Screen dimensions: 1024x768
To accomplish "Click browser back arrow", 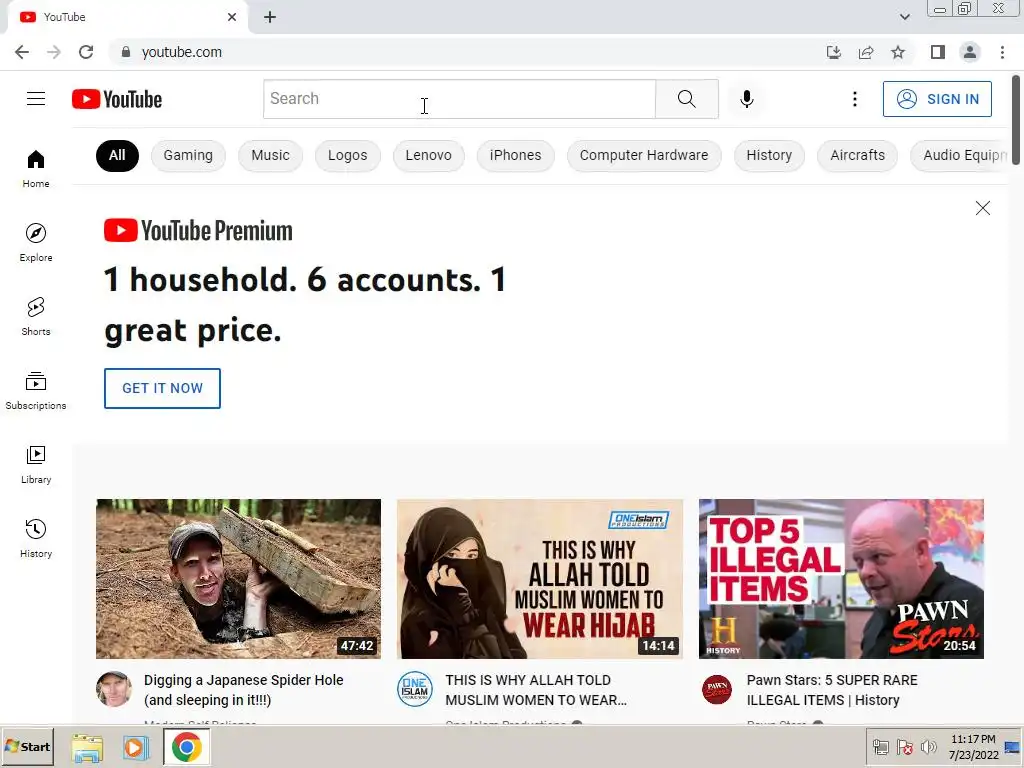I will [22, 52].
